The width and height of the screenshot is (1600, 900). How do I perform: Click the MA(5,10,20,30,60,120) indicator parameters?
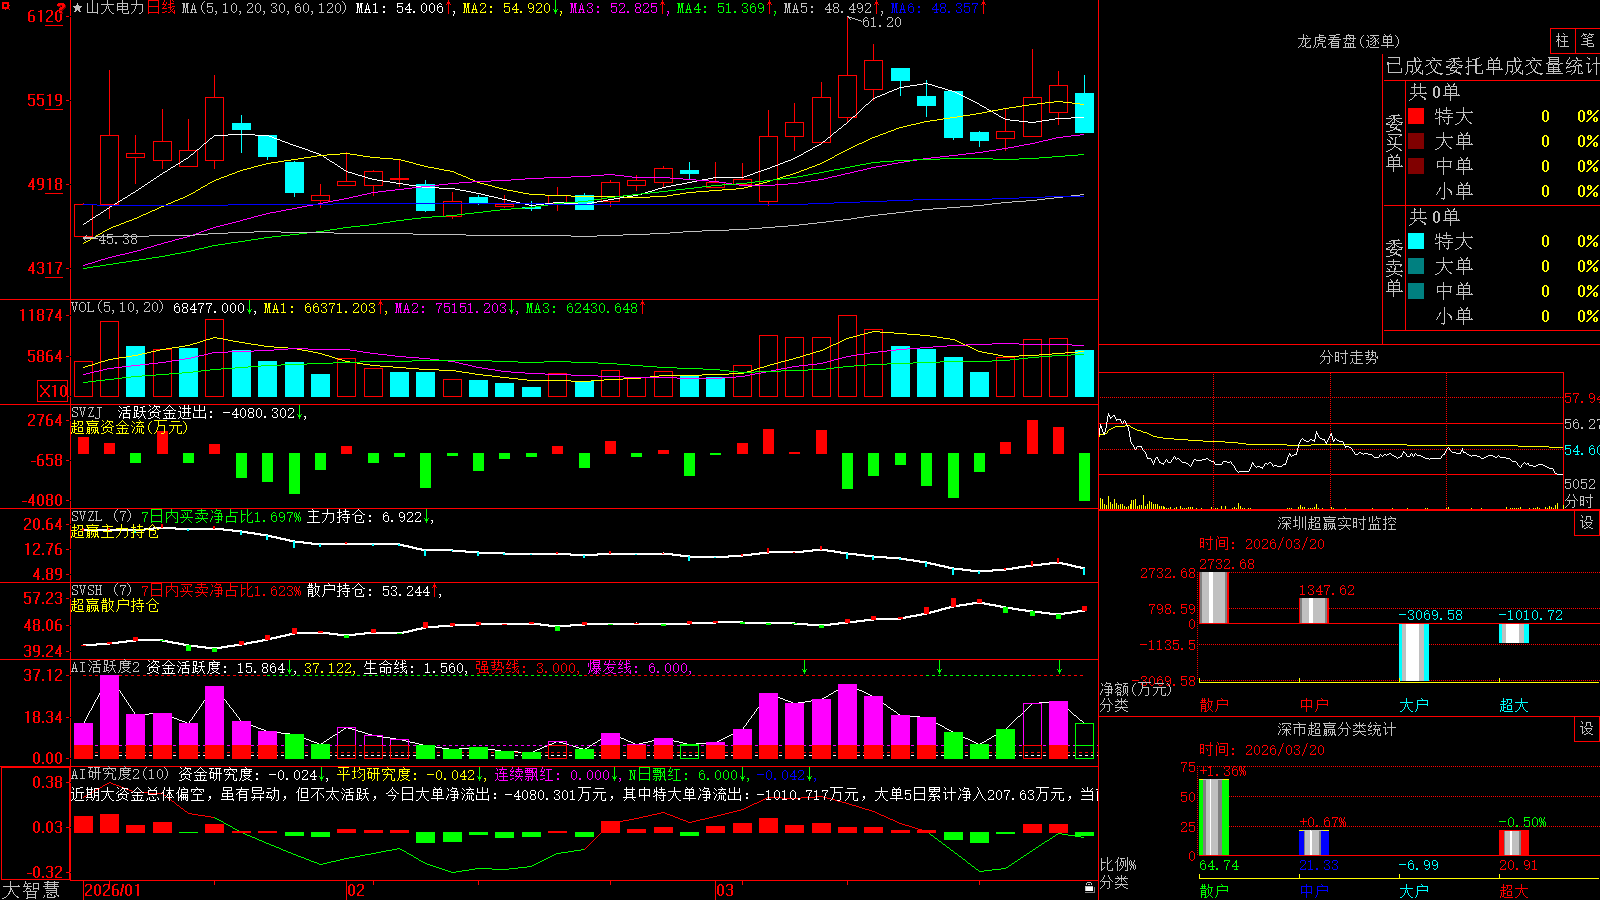point(264,8)
